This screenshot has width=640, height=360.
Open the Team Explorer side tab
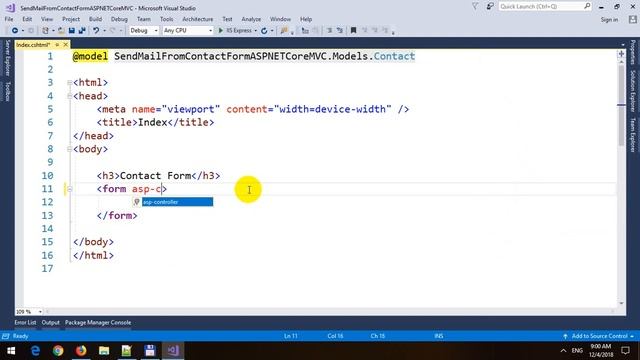[633, 135]
